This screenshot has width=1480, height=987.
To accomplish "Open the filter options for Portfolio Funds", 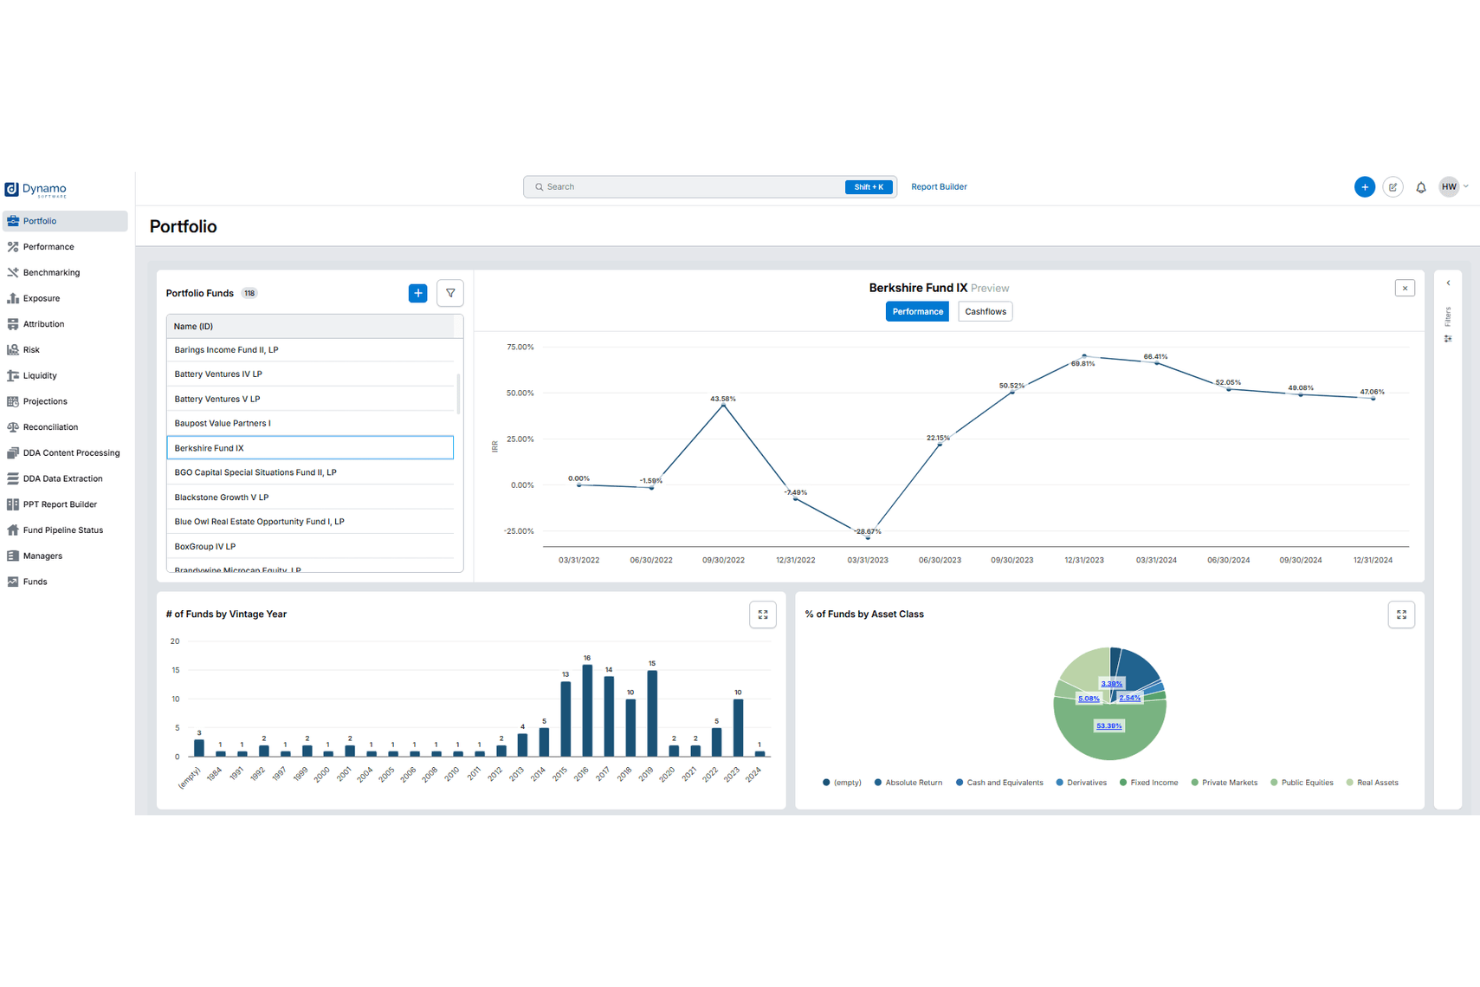I will [450, 293].
